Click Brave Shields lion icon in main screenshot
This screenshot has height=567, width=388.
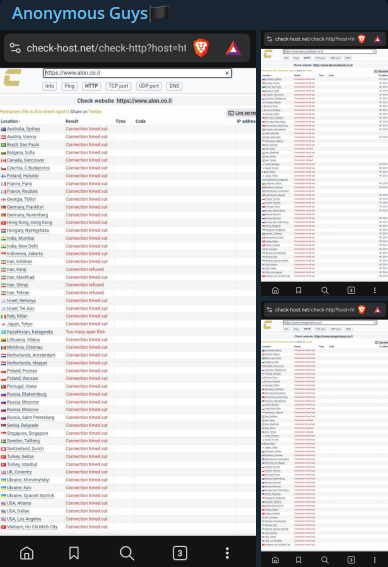point(201,48)
